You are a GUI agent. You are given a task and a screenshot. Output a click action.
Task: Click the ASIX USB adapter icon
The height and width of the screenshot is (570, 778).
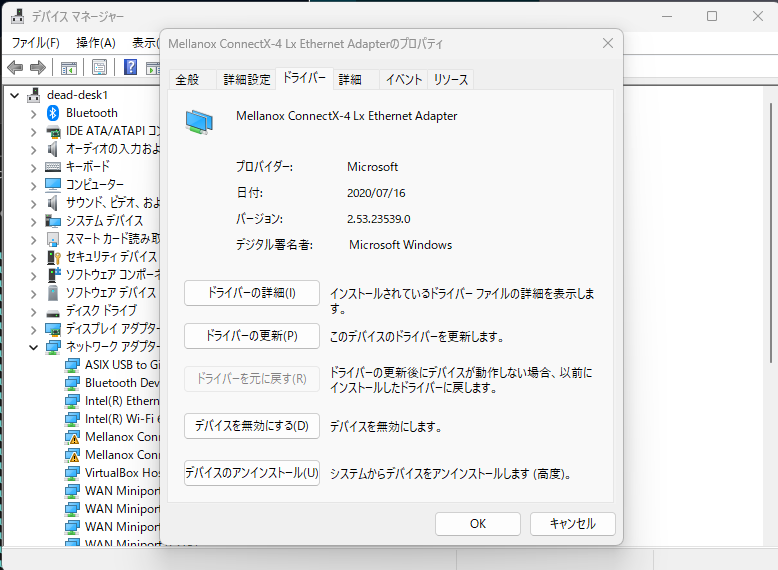(x=72, y=366)
